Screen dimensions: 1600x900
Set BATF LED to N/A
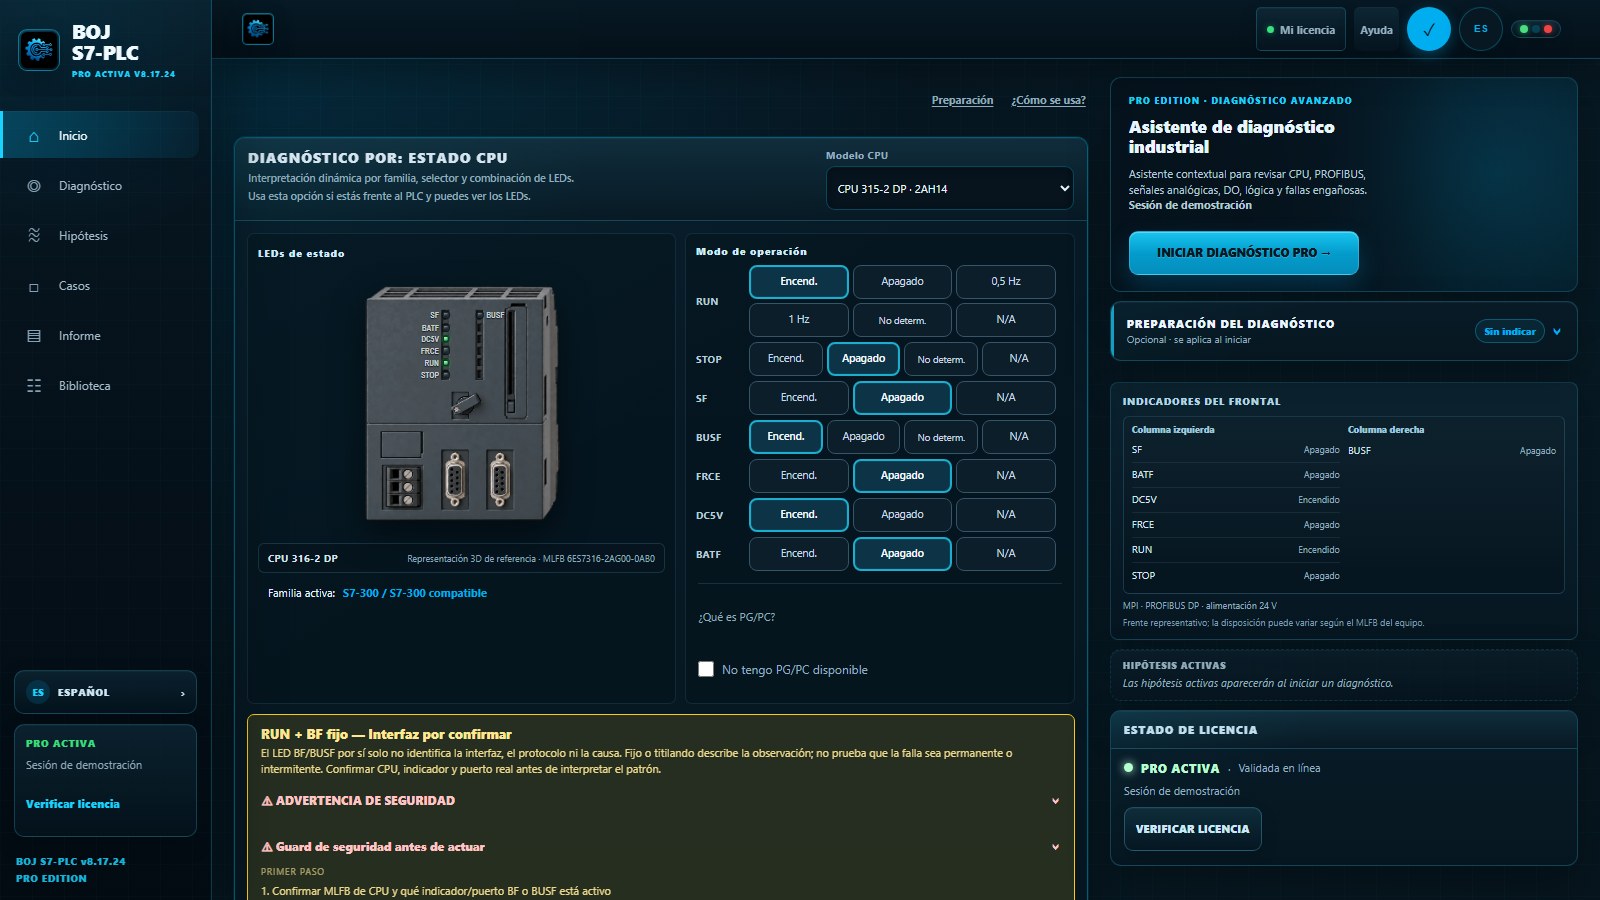click(1006, 554)
